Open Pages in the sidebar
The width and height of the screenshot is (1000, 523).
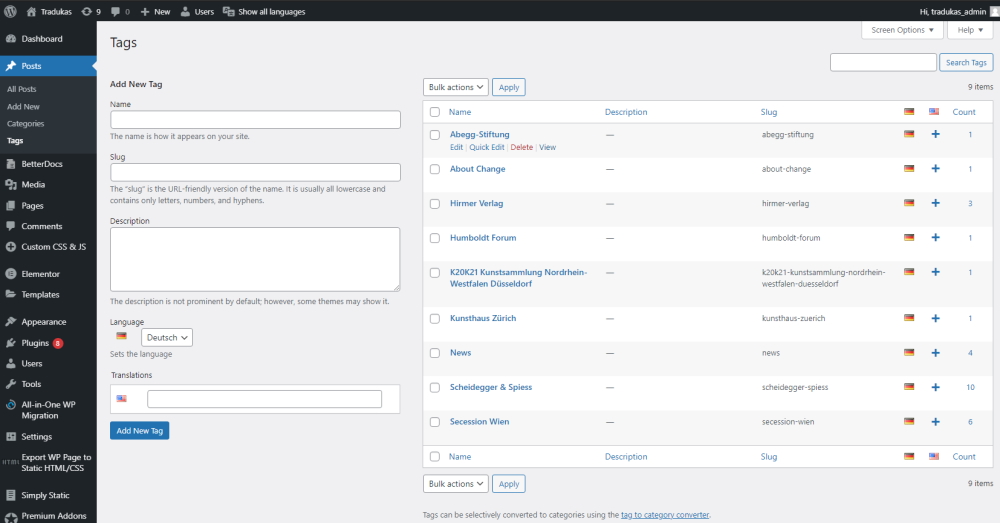tap(33, 206)
